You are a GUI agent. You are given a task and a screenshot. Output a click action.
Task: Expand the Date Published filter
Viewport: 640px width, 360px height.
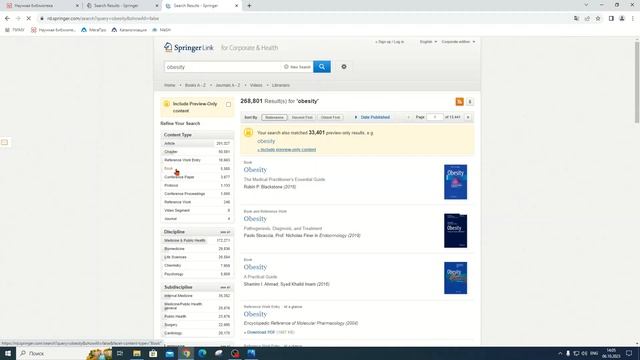[x=372, y=117]
